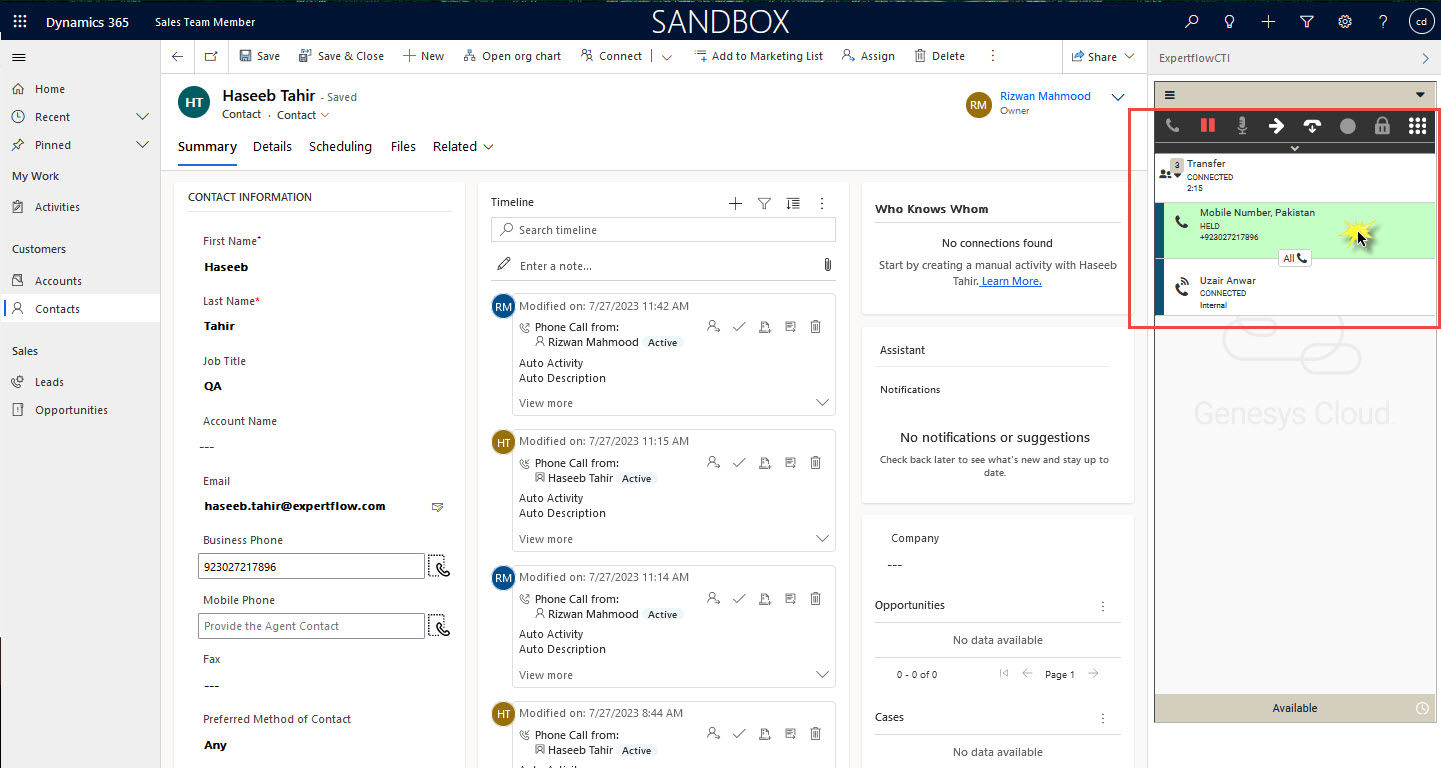Viewport: 1441px width, 768px height.
Task: Open Leads in the left navigation
Action: pos(49,382)
